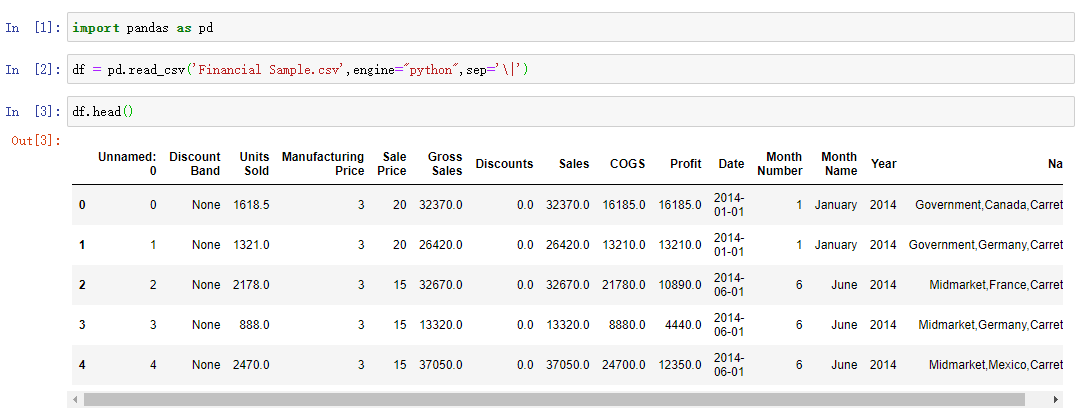Click the Discount Band column header
The width and height of the screenshot is (1081, 412).
[195, 164]
